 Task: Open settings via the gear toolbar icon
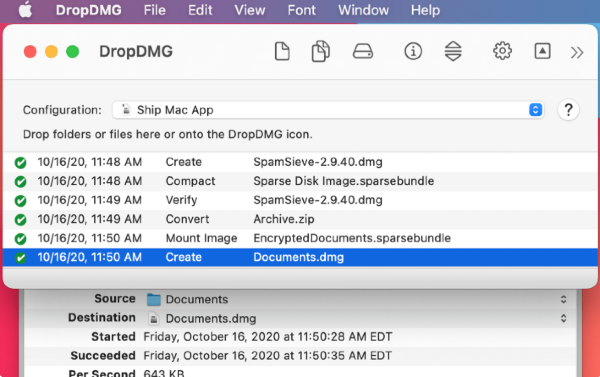tap(502, 51)
